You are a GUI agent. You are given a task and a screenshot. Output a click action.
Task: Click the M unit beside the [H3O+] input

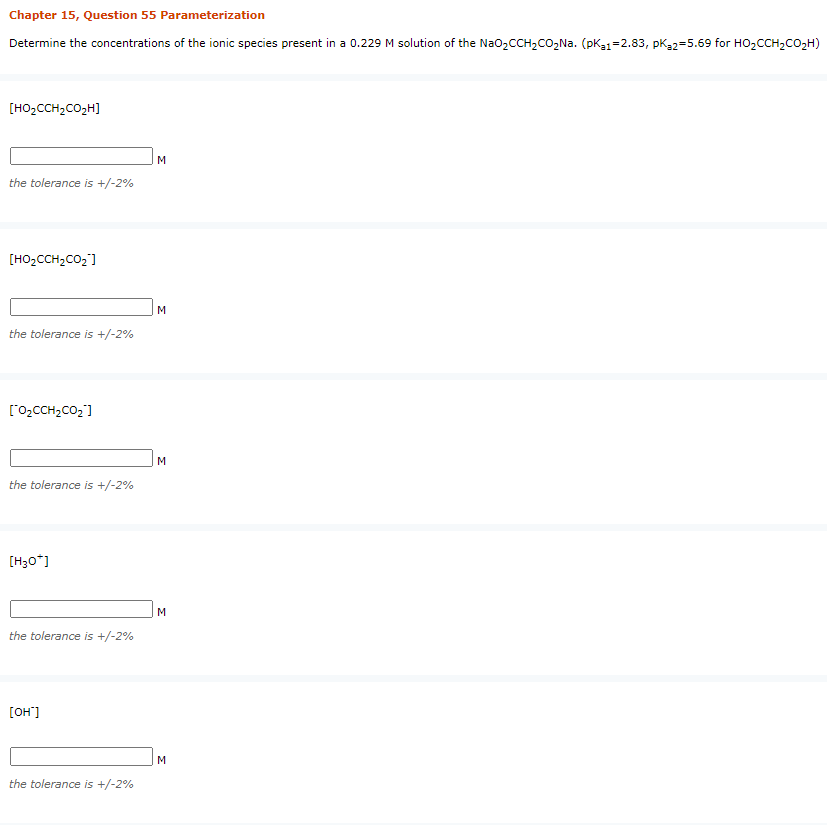161,611
